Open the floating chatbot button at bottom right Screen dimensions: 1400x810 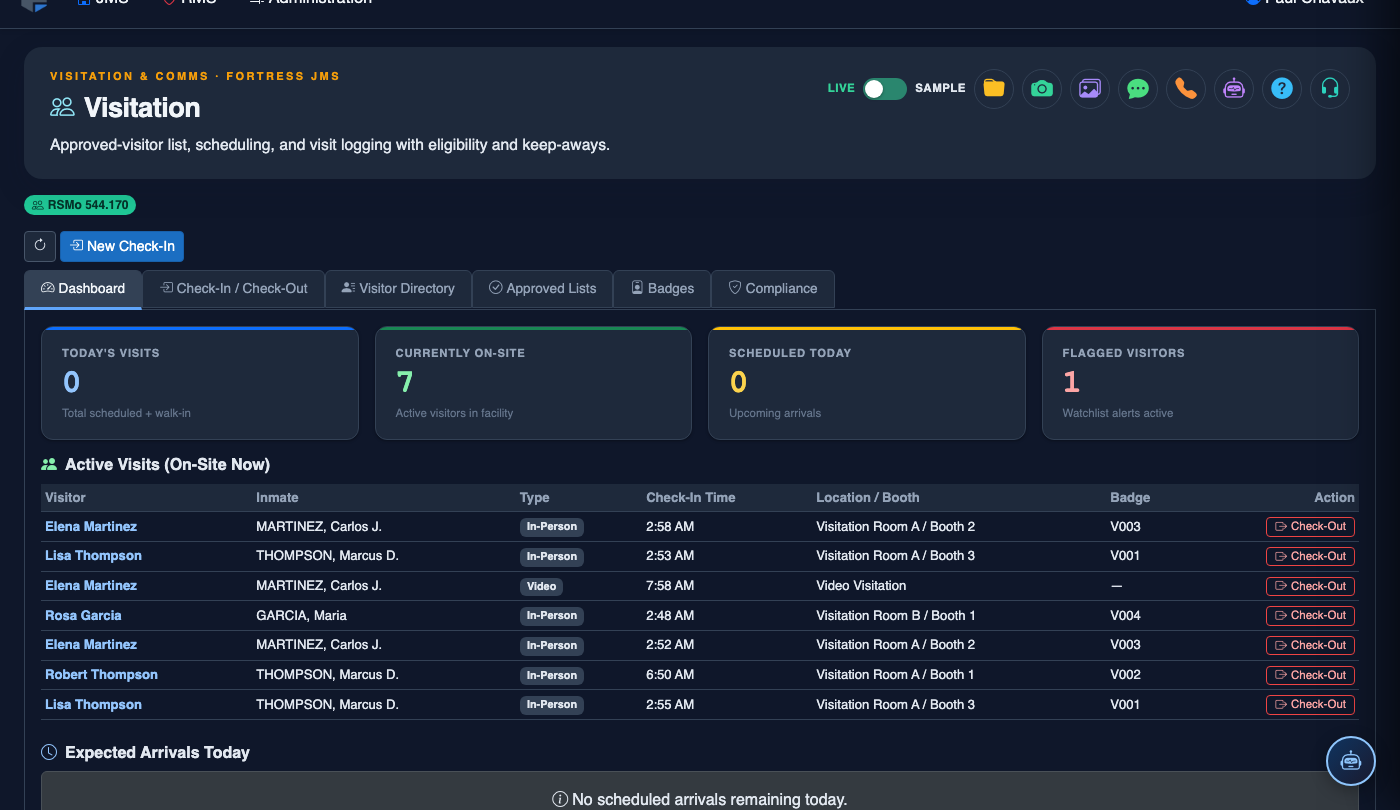pos(1351,761)
